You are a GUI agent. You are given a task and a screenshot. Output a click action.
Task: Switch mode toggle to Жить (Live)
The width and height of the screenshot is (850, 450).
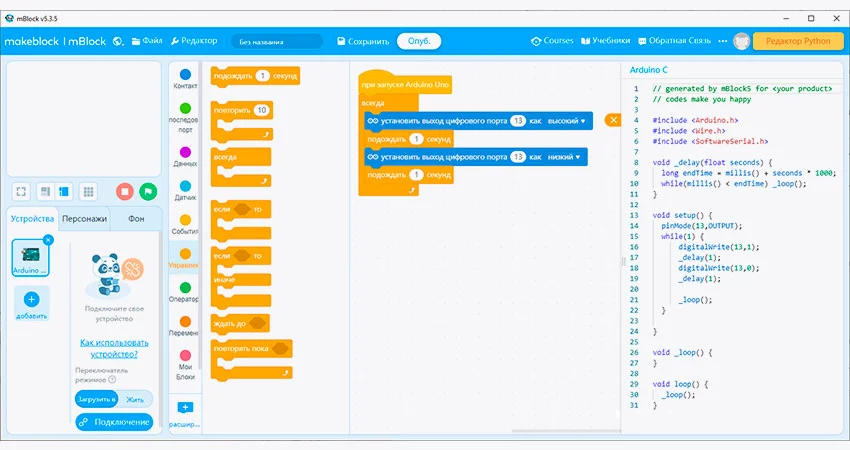[x=135, y=399]
